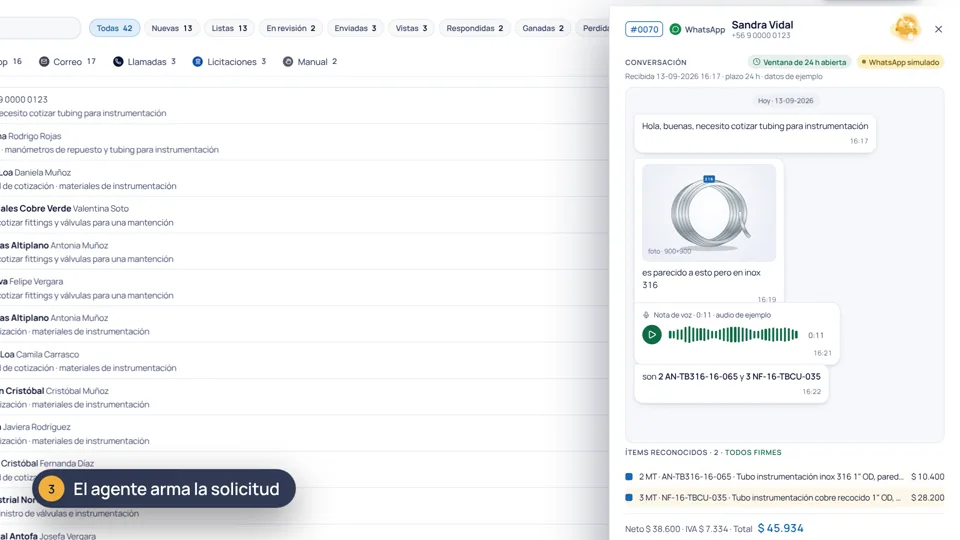Click the blue marker of AN-TB316-16-065 item
960x540 pixels.
pyautogui.click(x=629, y=476)
